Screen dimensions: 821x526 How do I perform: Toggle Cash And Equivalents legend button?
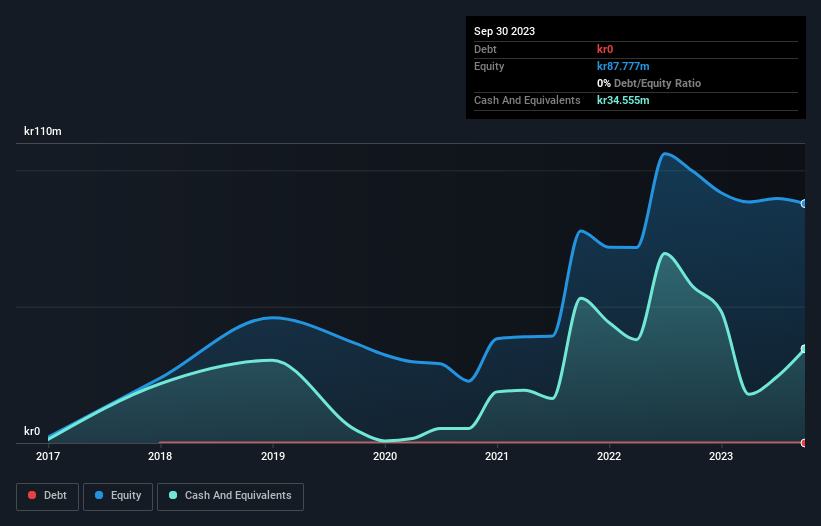coord(230,496)
